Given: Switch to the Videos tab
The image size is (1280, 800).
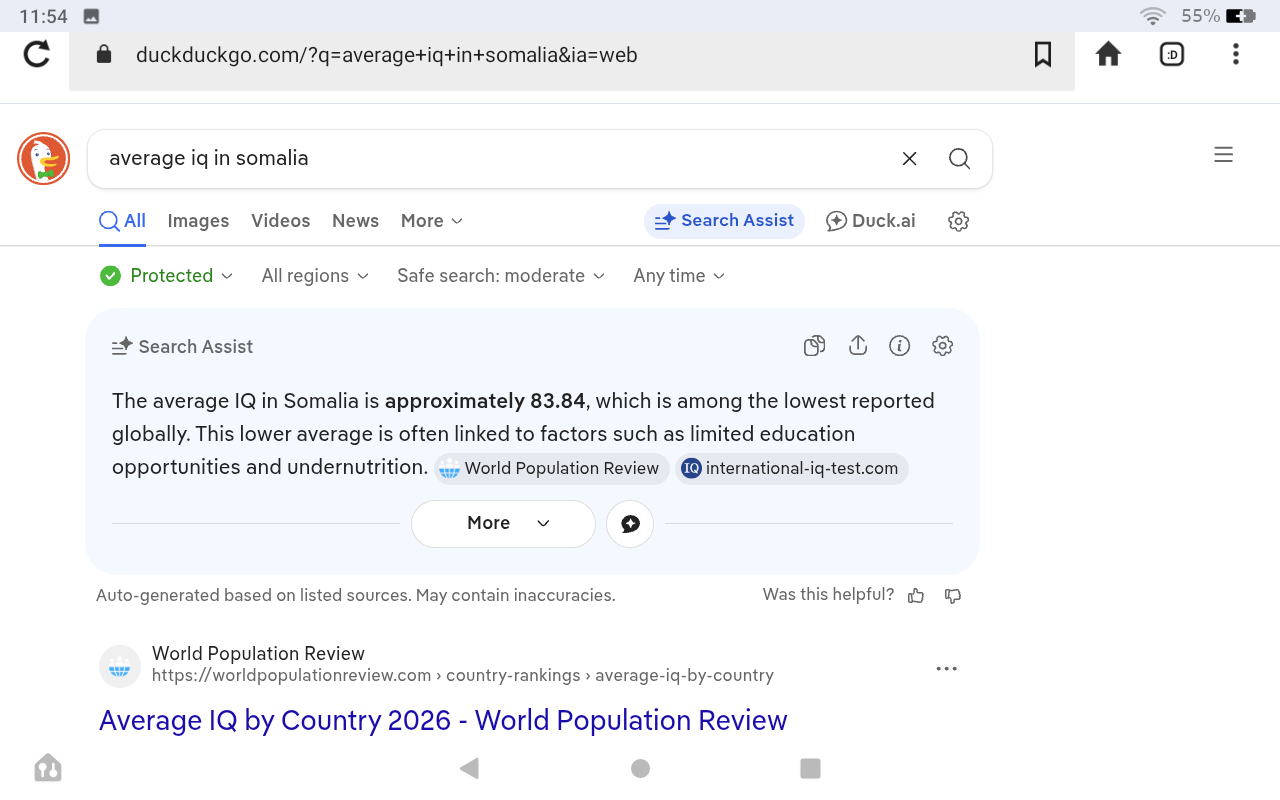Looking at the screenshot, I should click(x=280, y=221).
